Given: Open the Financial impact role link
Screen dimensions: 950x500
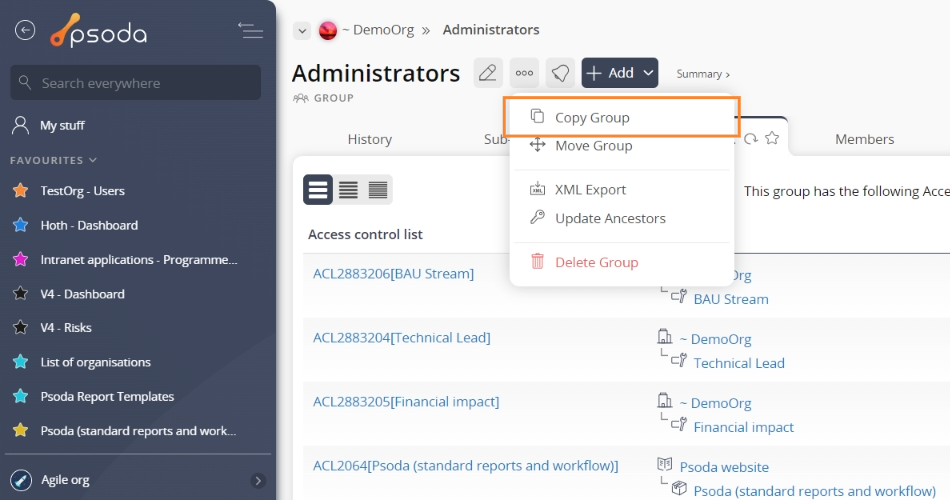Looking at the screenshot, I should pos(743,427).
